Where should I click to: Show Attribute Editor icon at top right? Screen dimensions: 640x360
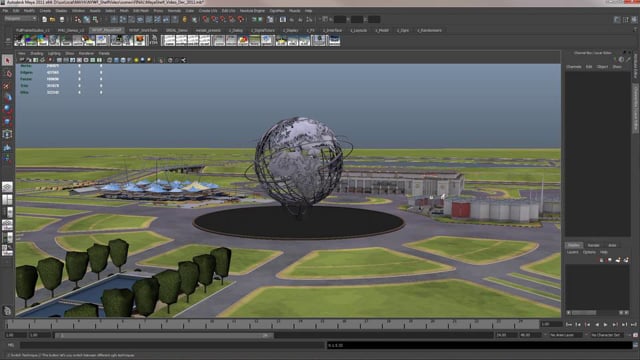click(x=617, y=20)
